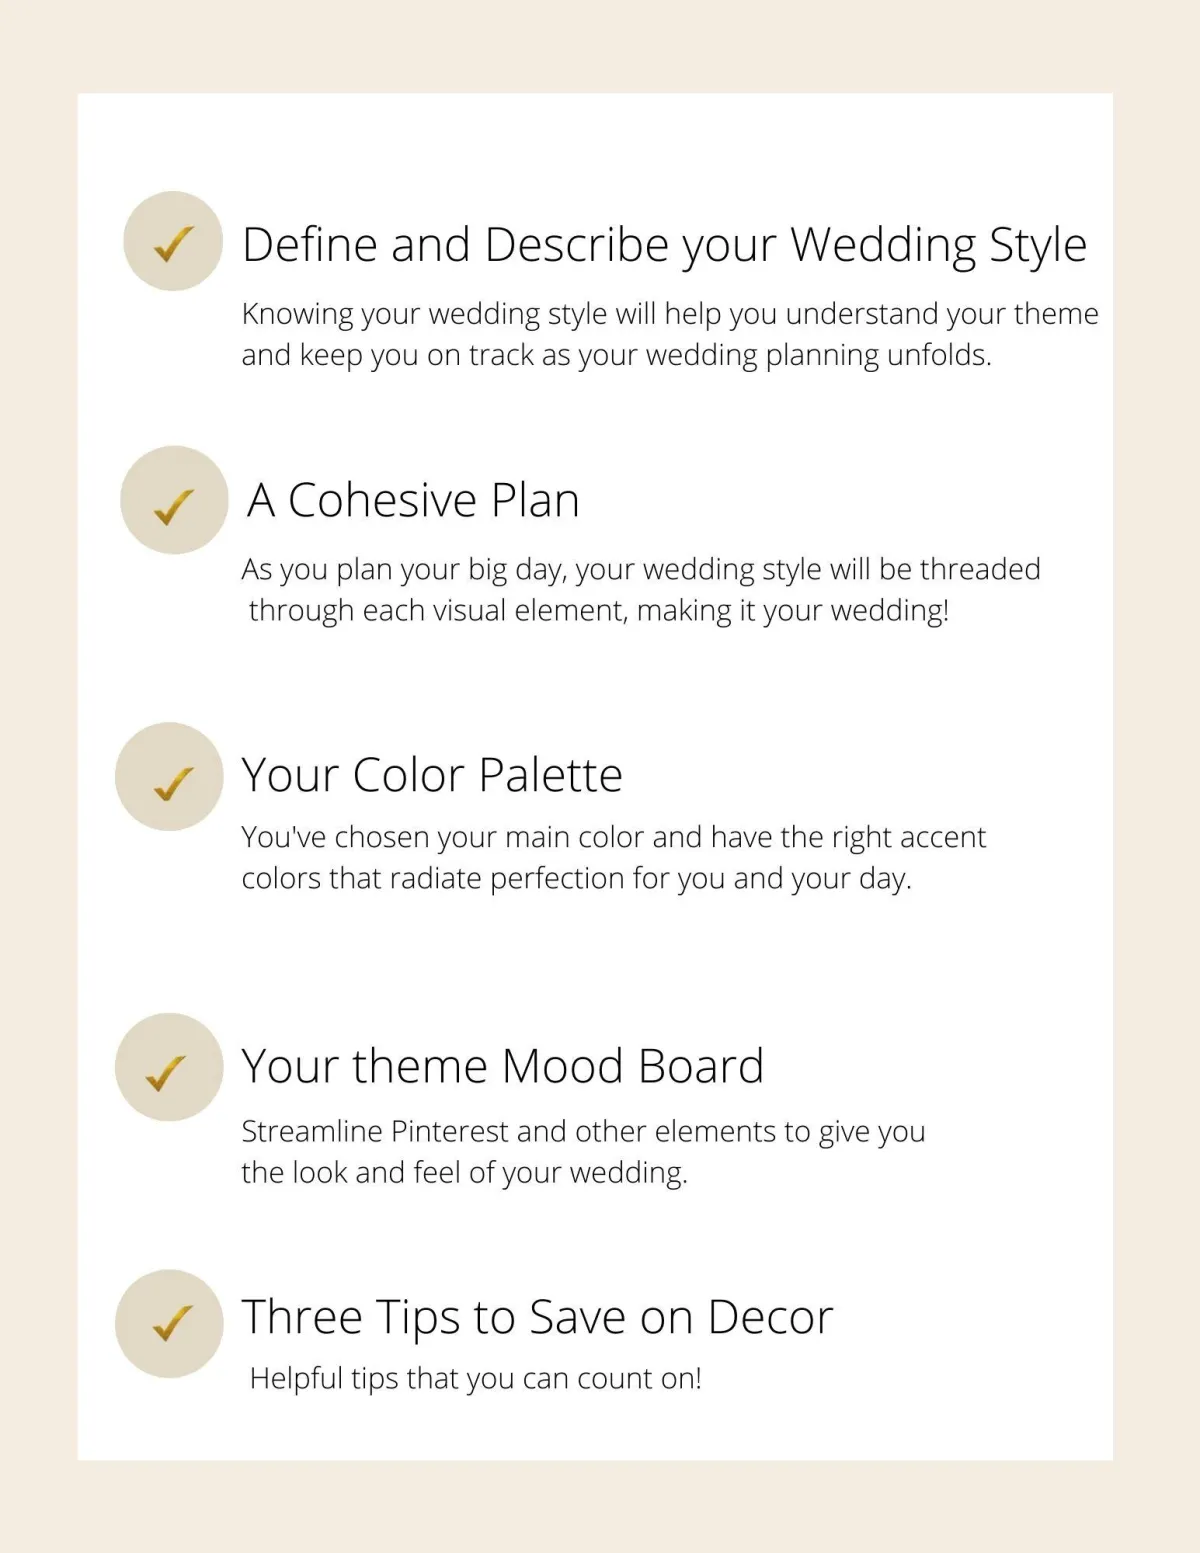Select the heading Define and Describe your Wedding Style
This screenshot has width=1200, height=1553.
click(664, 245)
